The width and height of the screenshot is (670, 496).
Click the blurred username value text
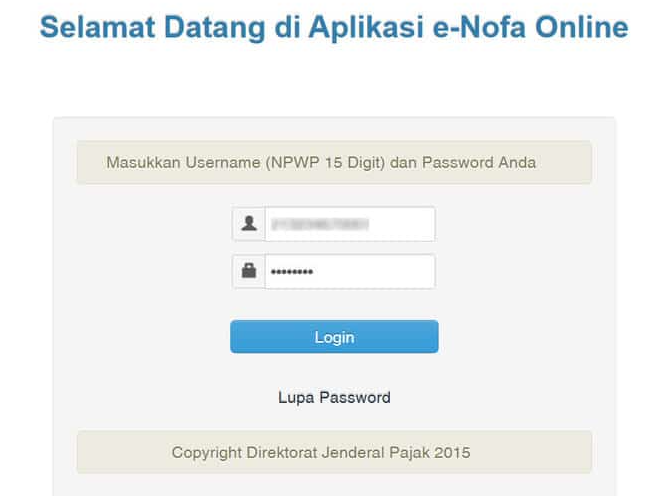(x=320, y=224)
